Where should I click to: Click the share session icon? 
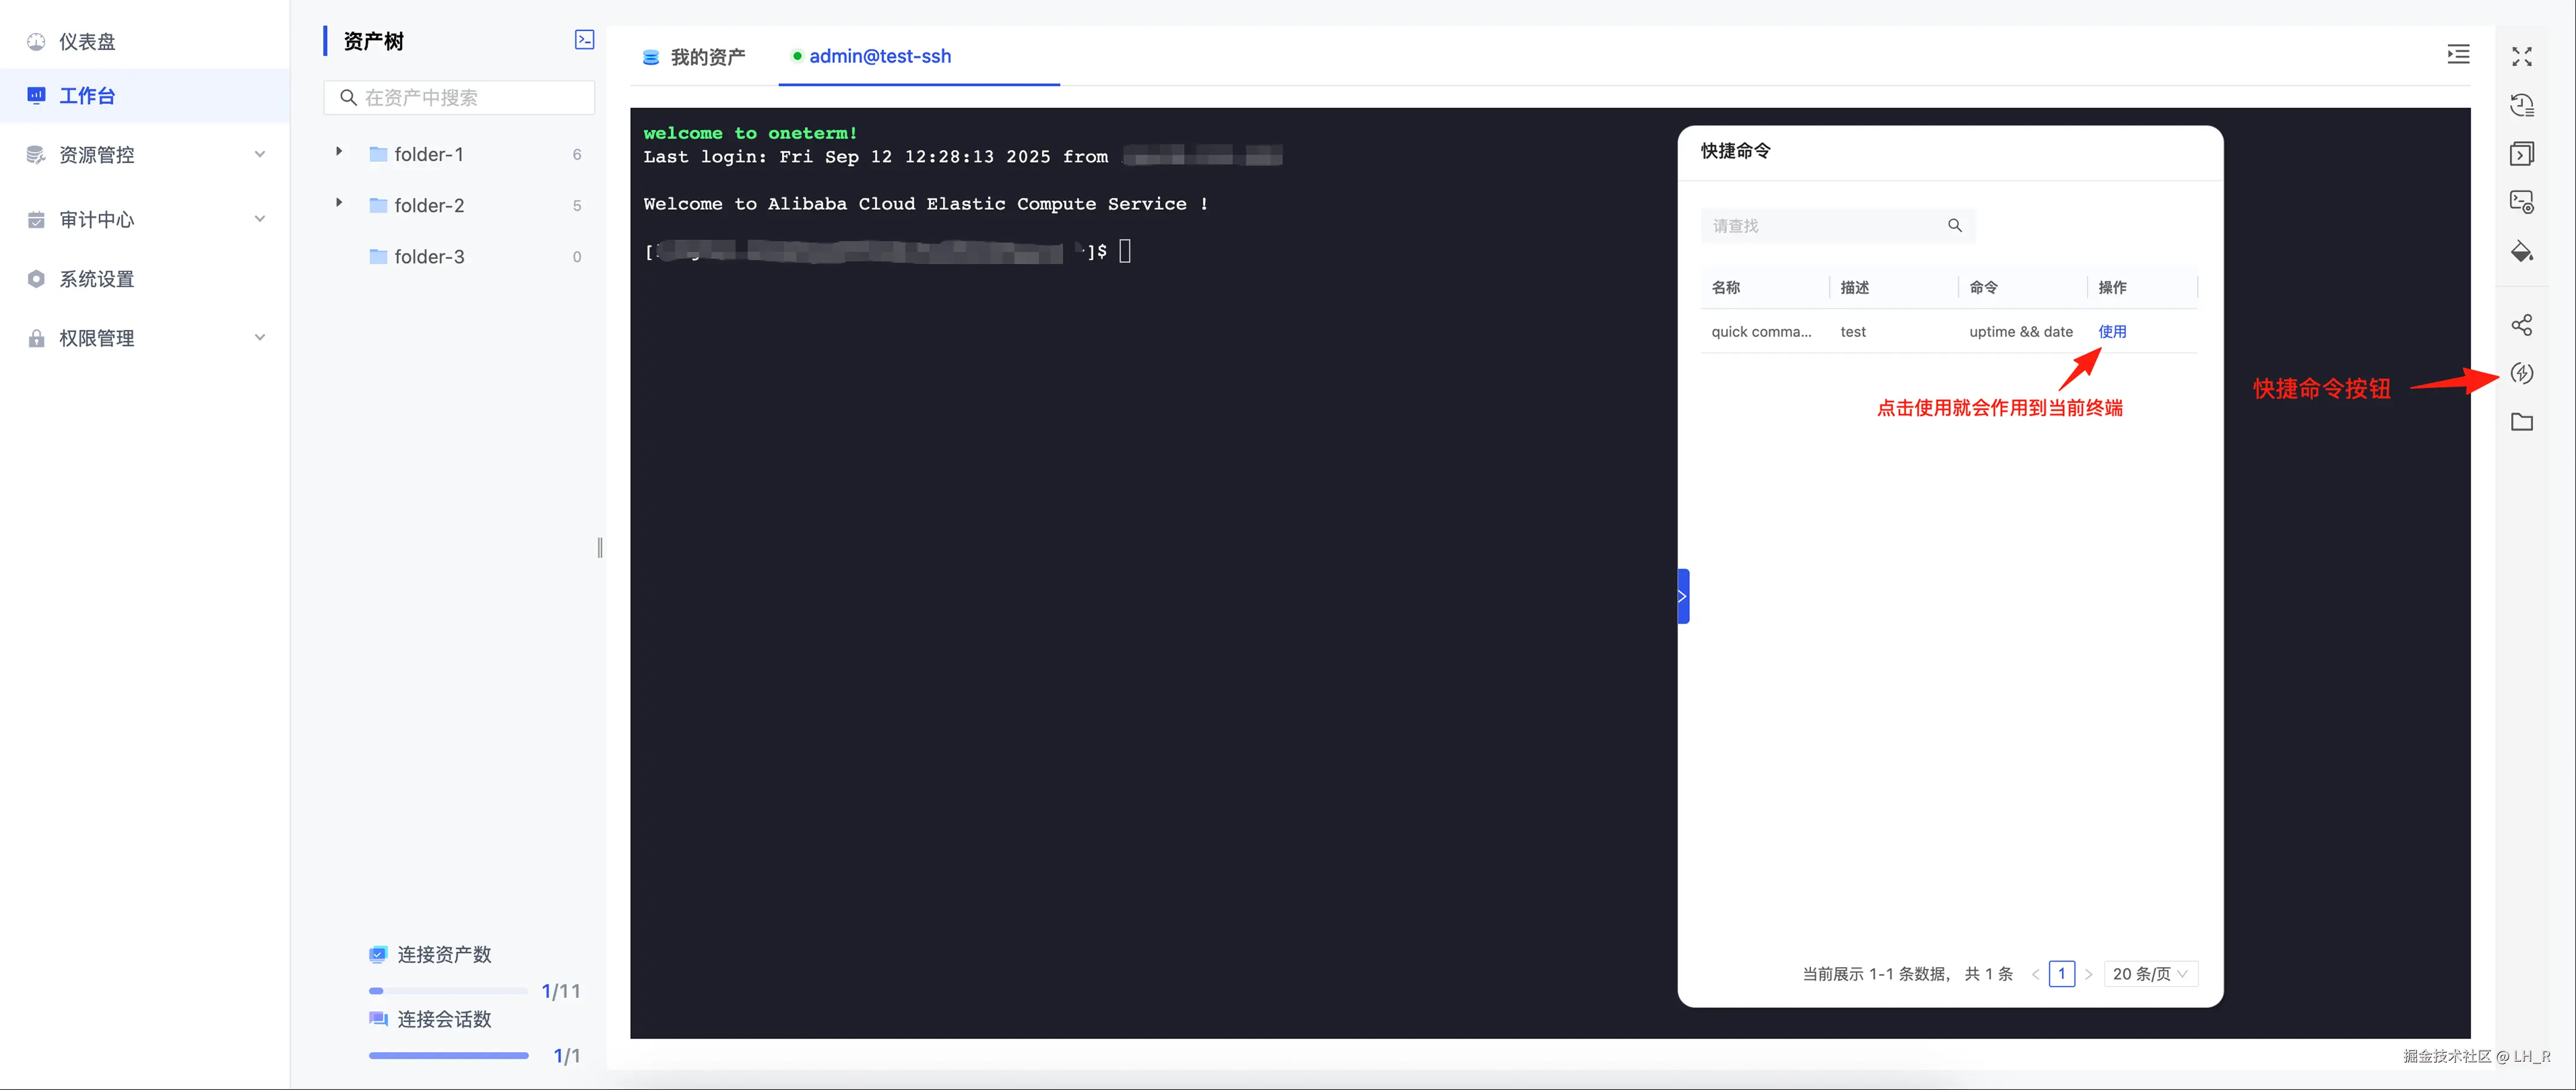2521,325
